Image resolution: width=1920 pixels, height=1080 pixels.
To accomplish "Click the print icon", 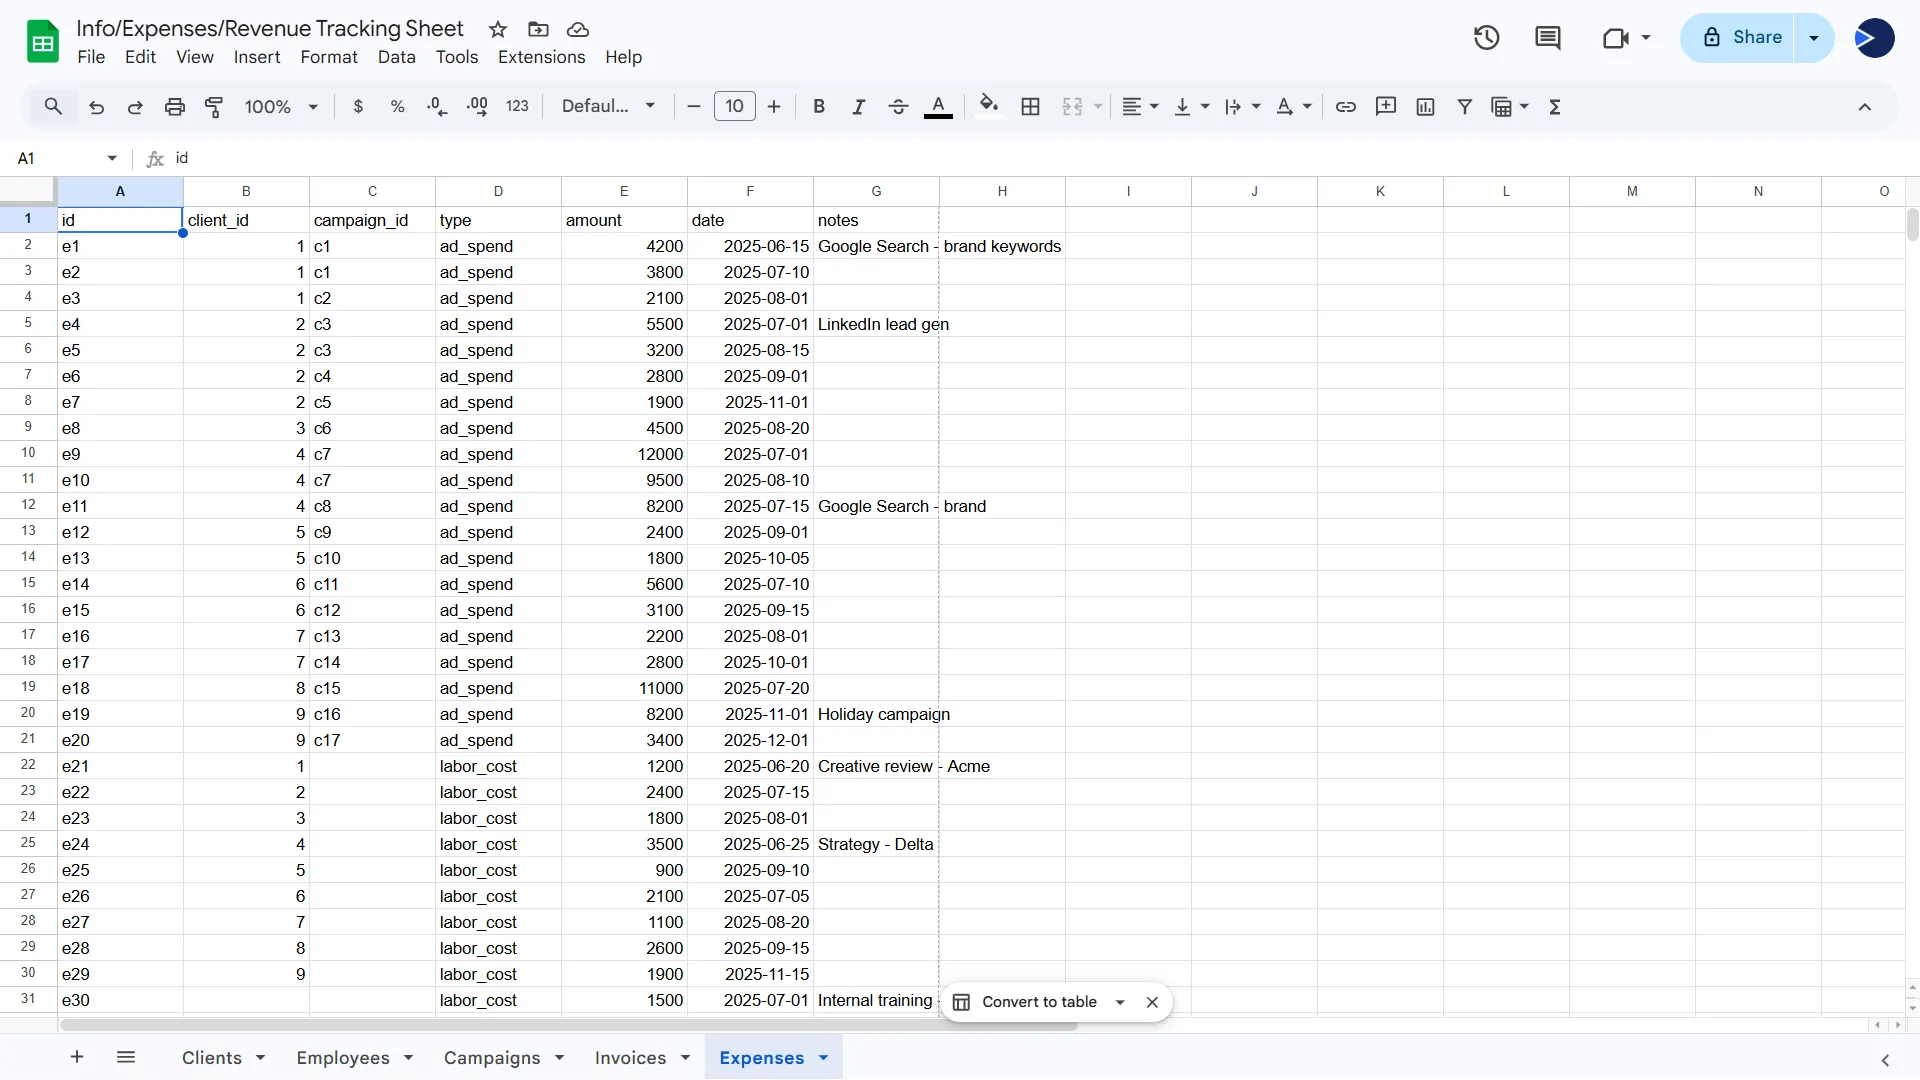I will (174, 106).
